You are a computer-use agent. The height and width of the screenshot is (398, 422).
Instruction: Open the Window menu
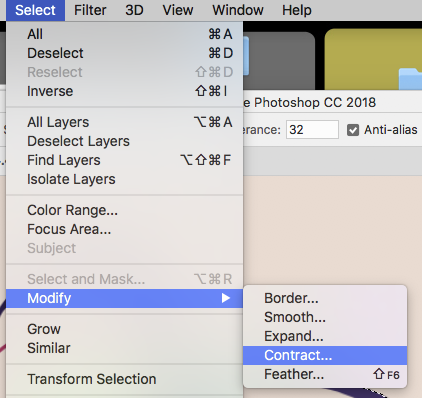(x=238, y=10)
